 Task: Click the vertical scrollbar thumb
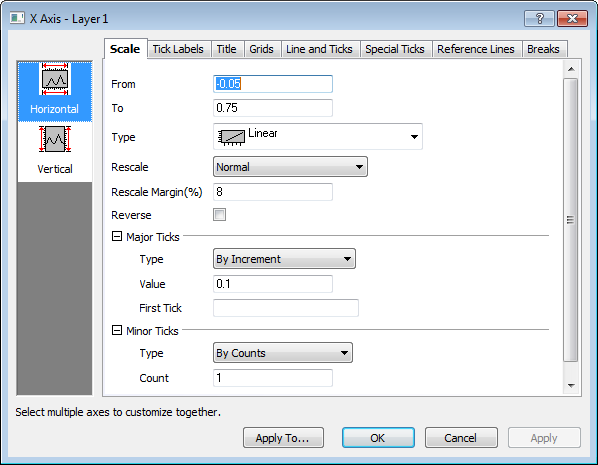click(571, 220)
